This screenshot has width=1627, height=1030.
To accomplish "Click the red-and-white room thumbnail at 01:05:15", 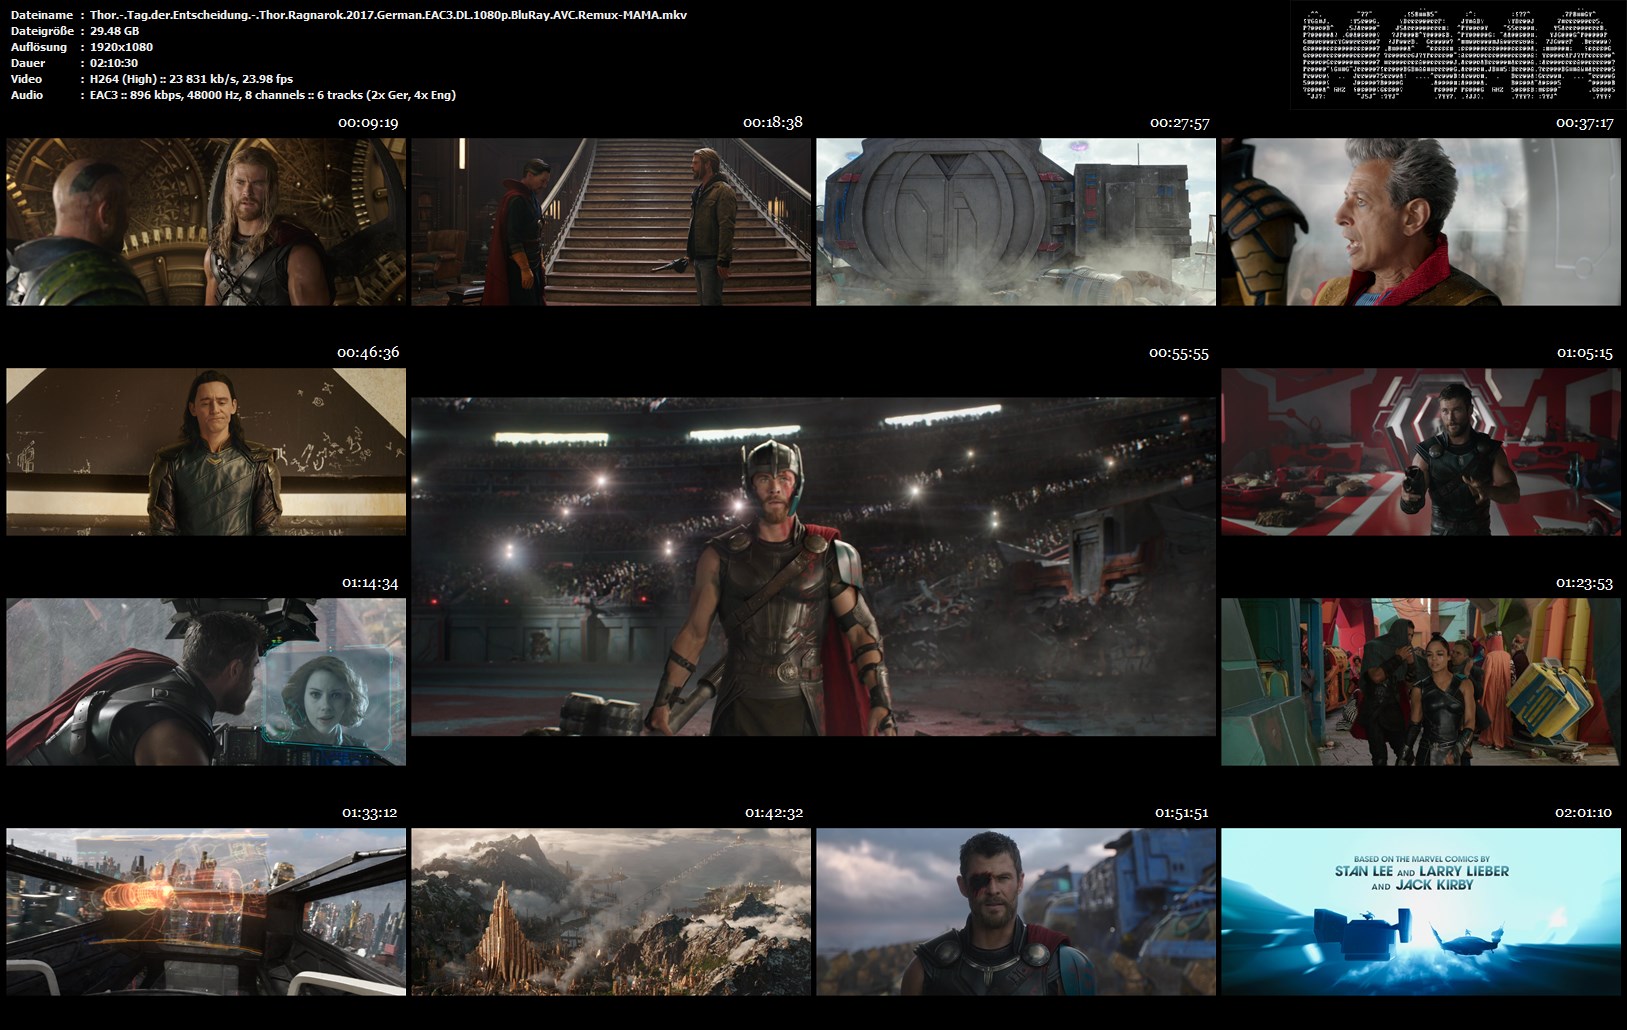I will pyautogui.click(x=1420, y=452).
